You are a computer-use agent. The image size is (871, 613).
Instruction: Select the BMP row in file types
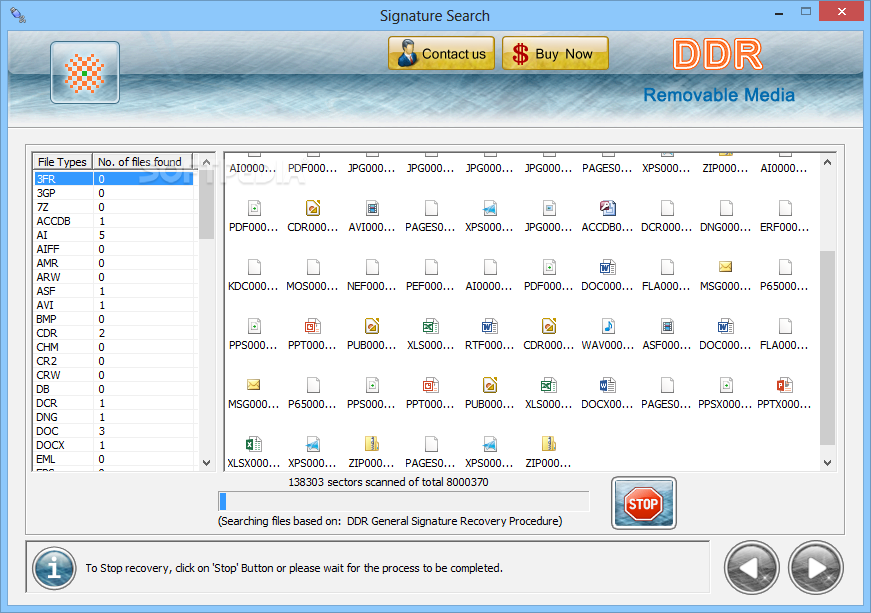(x=114, y=319)
